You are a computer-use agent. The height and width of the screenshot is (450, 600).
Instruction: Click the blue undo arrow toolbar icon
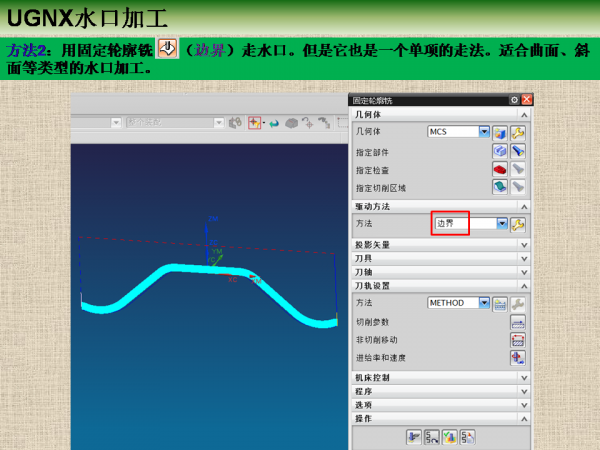(x=274, y=124)
